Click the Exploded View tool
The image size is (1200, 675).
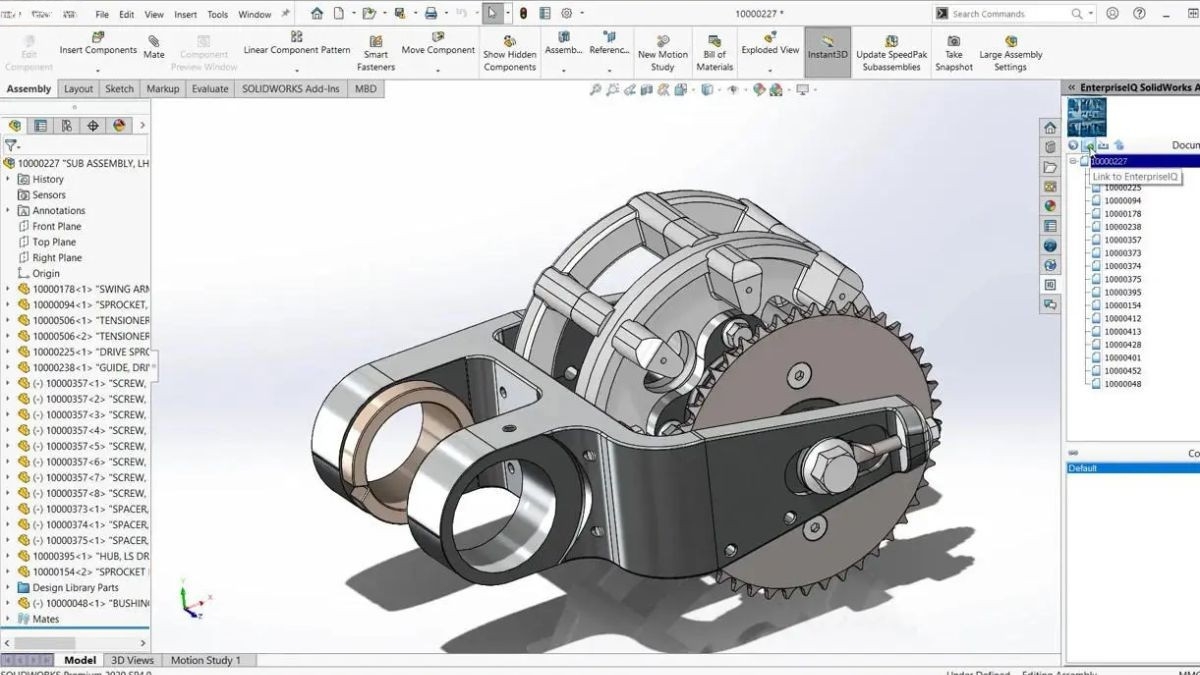[770, 44]
